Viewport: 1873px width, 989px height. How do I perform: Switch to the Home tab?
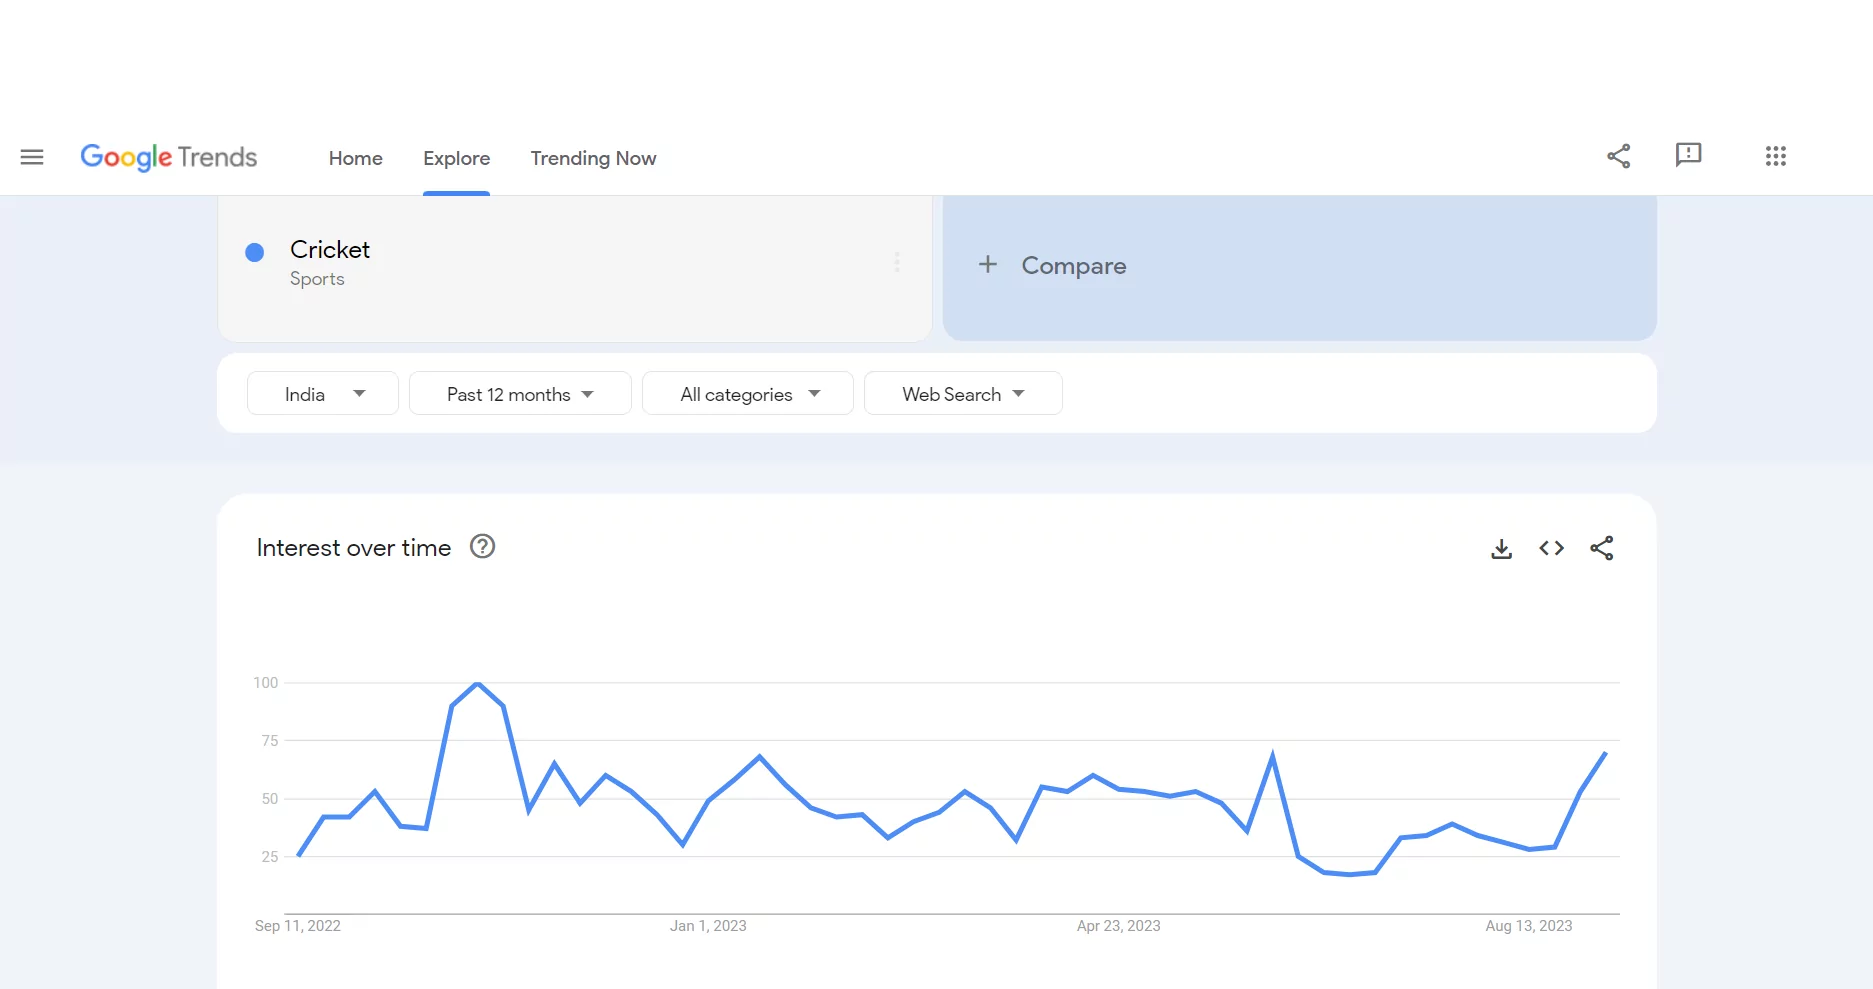pyautogui.click(x=355, y=158)
